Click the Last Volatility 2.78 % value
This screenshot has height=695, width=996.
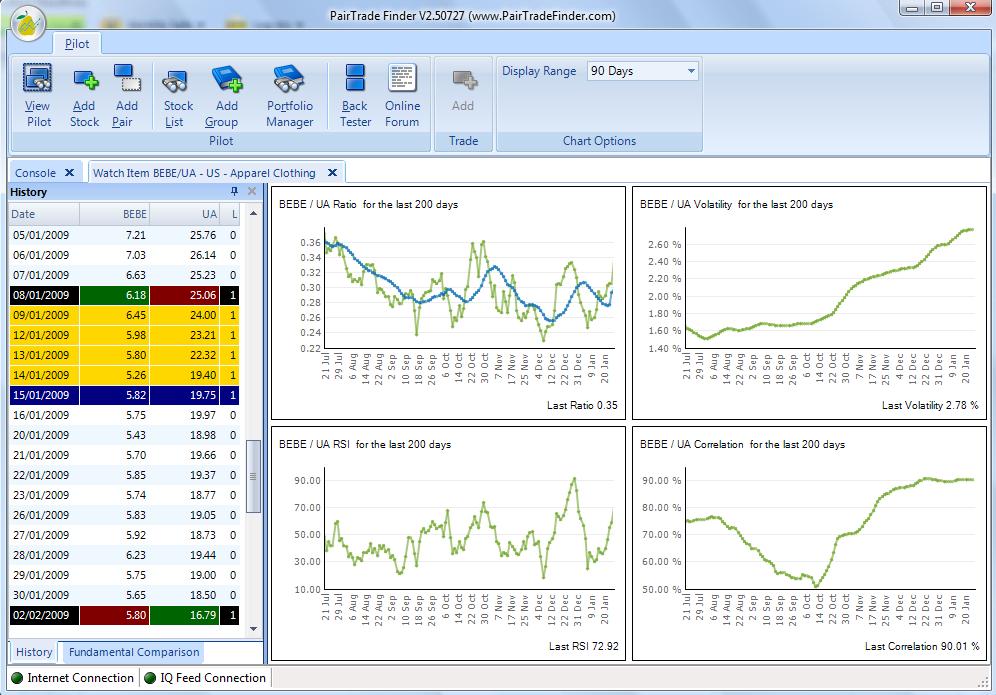click(x=930, y=405)
